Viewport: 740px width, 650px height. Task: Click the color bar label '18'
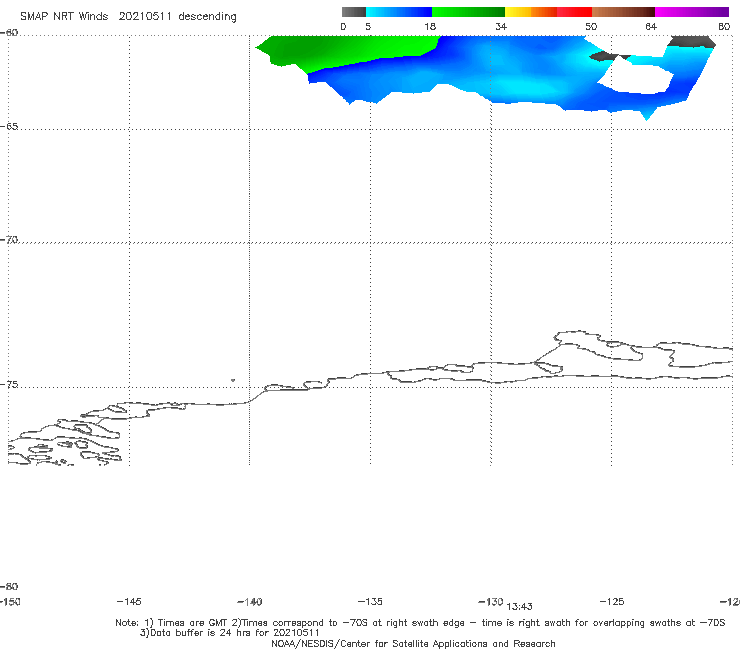(x=430, y=27)
